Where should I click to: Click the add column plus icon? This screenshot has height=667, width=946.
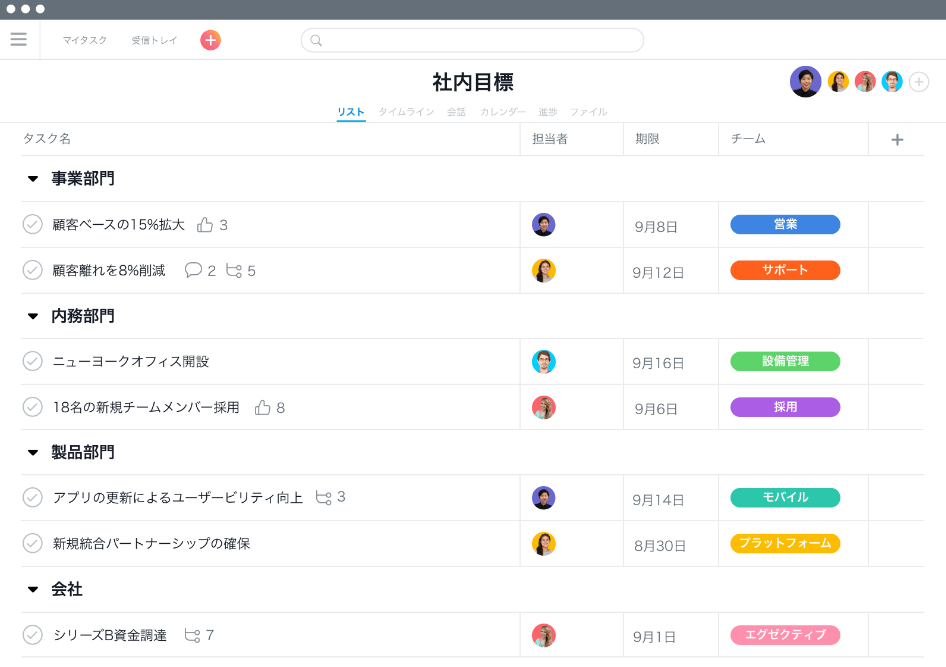[896, 140]
